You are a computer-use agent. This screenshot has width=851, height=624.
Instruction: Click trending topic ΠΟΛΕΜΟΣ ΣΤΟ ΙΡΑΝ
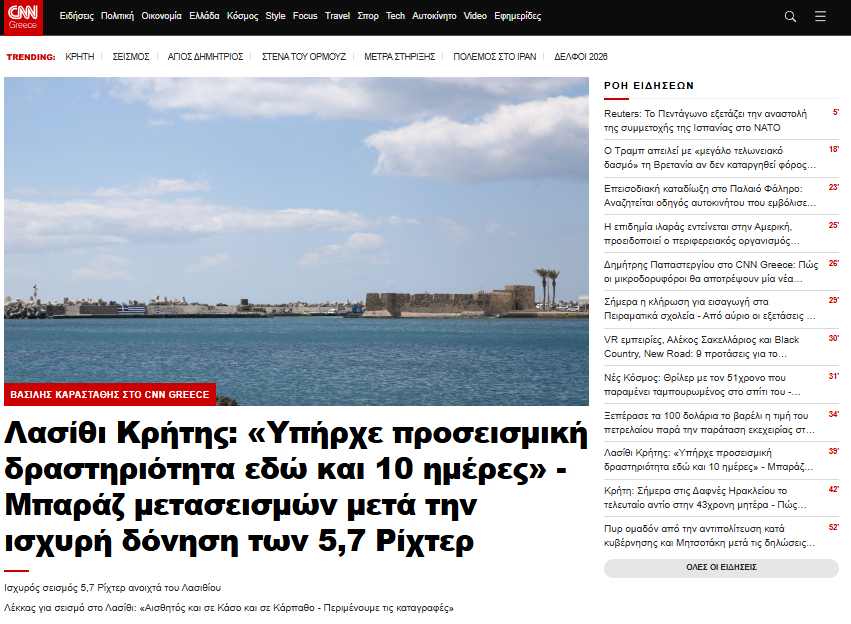tap(494, 57)
